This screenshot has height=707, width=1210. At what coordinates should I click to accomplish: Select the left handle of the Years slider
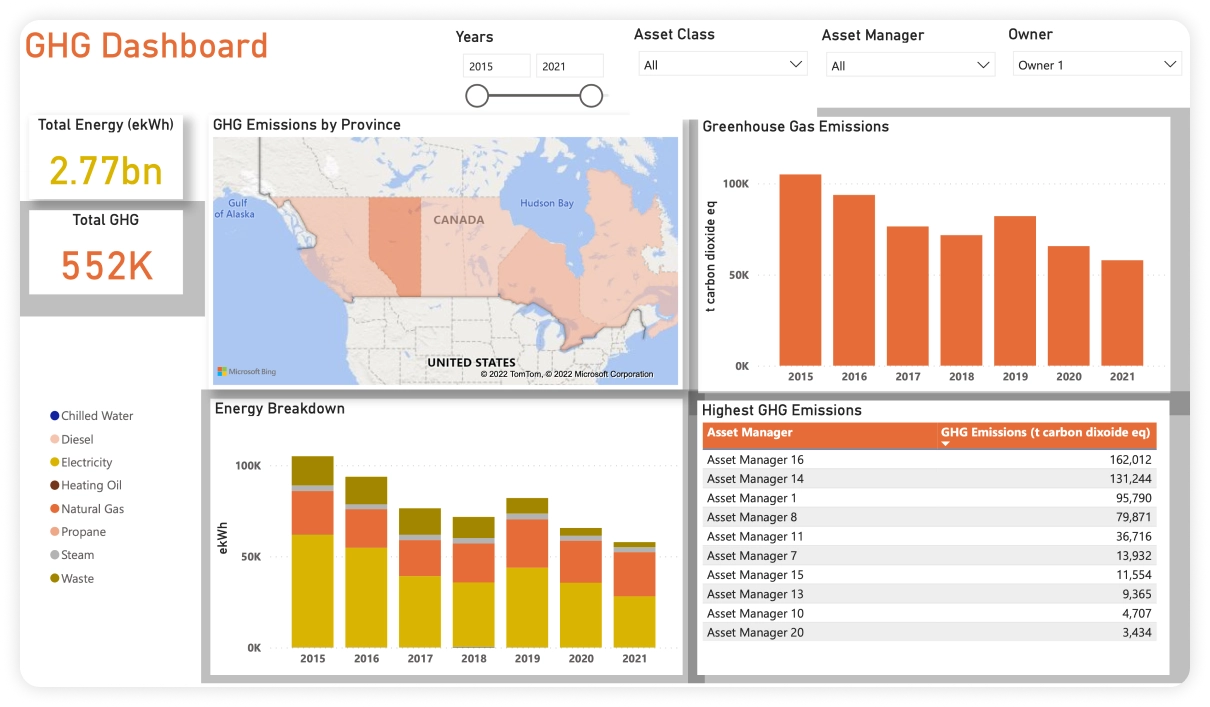pos(477,95)
